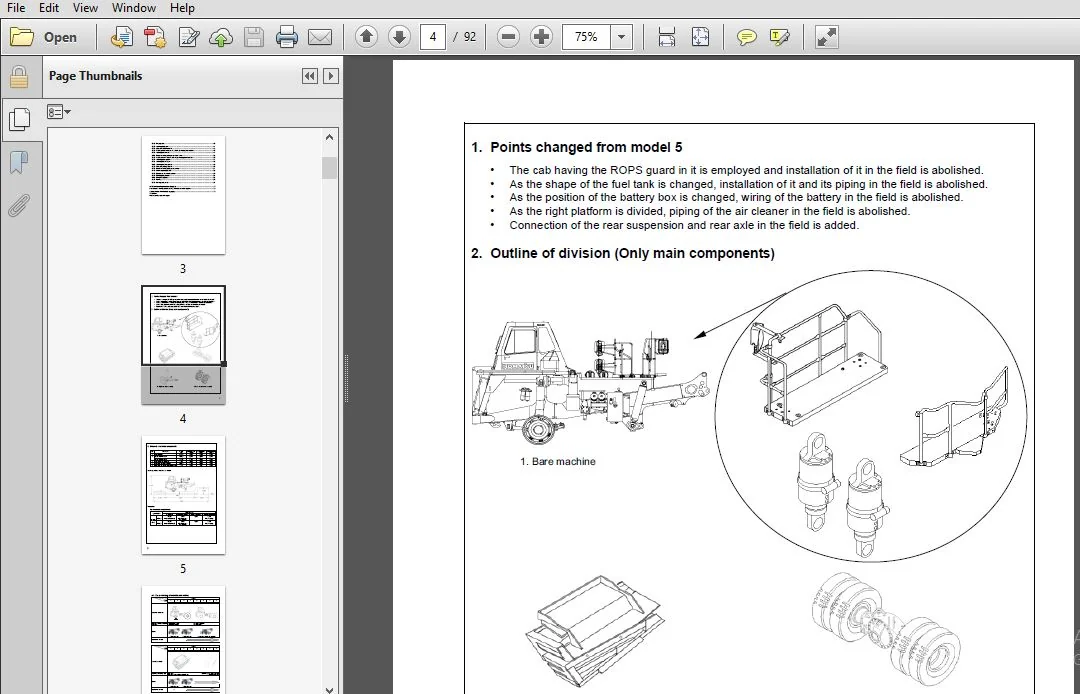Open the File menu

[x=15, y=8]
